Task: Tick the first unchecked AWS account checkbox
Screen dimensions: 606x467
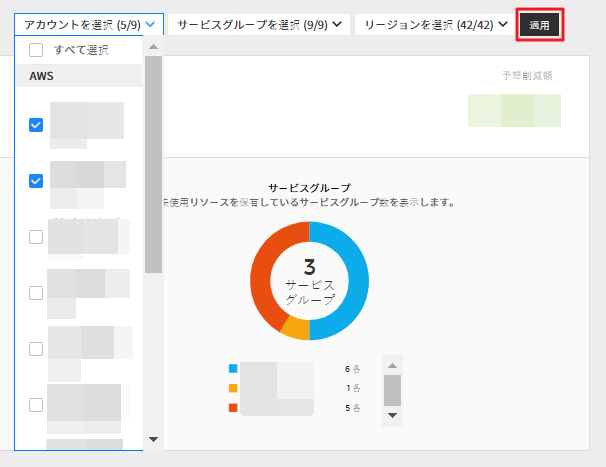Action: 36,237
